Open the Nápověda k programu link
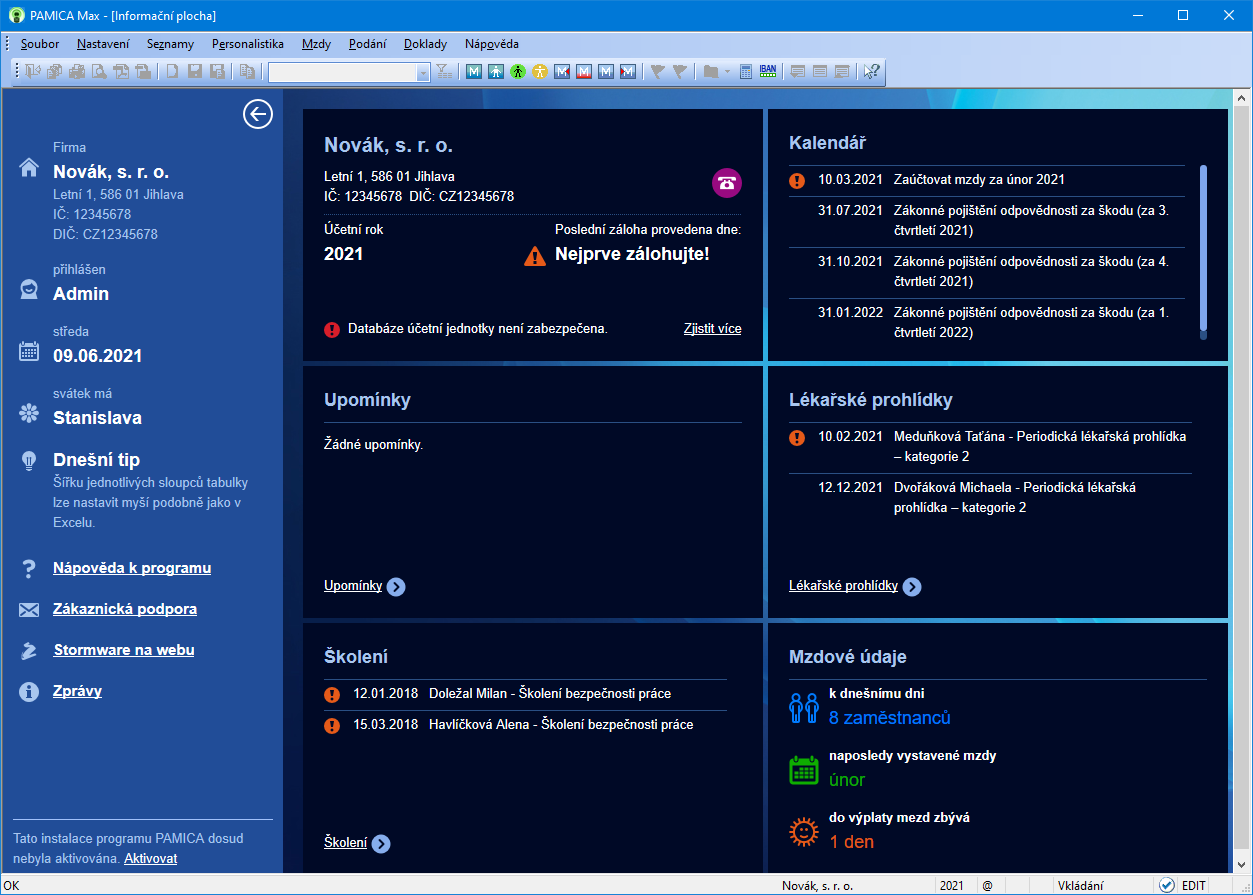The image size is (1253, 895). 132,568
